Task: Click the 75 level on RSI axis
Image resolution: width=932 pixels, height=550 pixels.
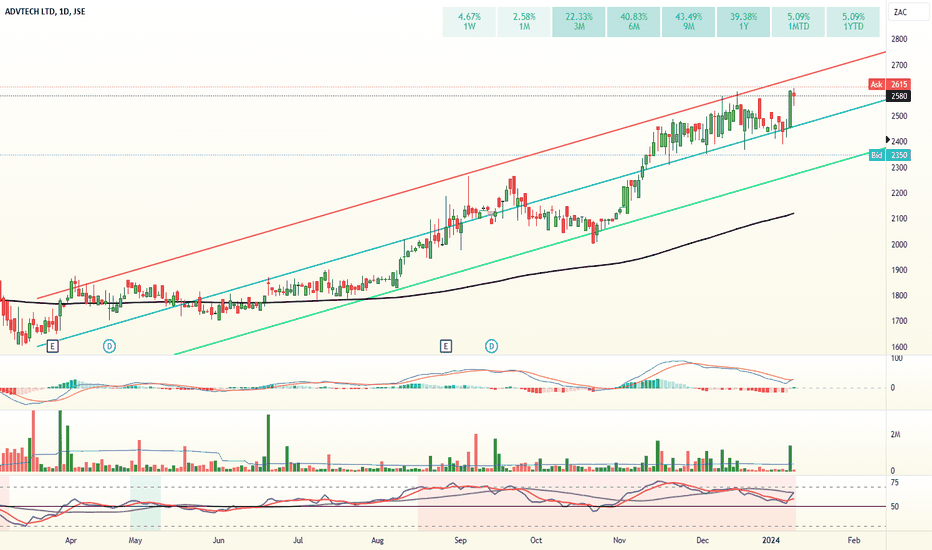Action: tap(895, 483)
